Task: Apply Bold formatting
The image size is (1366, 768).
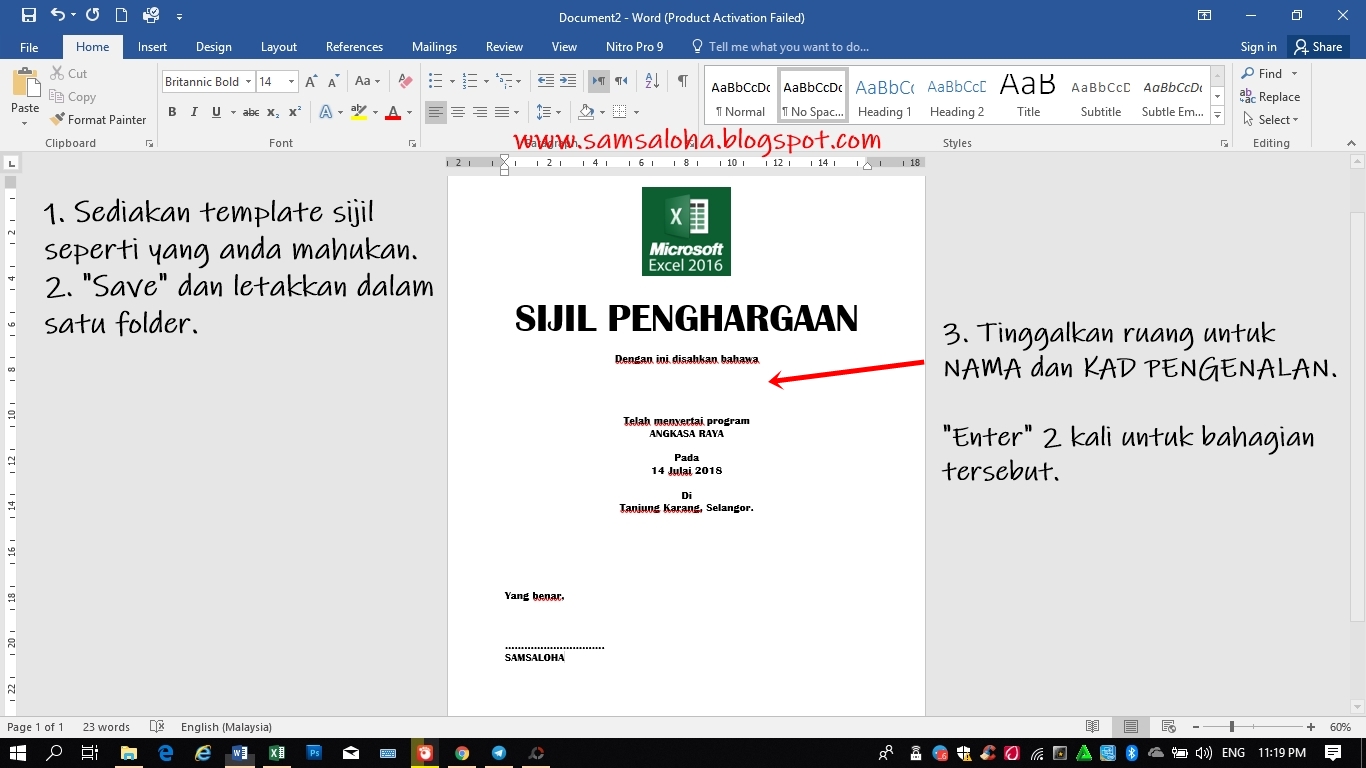Action: click(x=171, y=112)
